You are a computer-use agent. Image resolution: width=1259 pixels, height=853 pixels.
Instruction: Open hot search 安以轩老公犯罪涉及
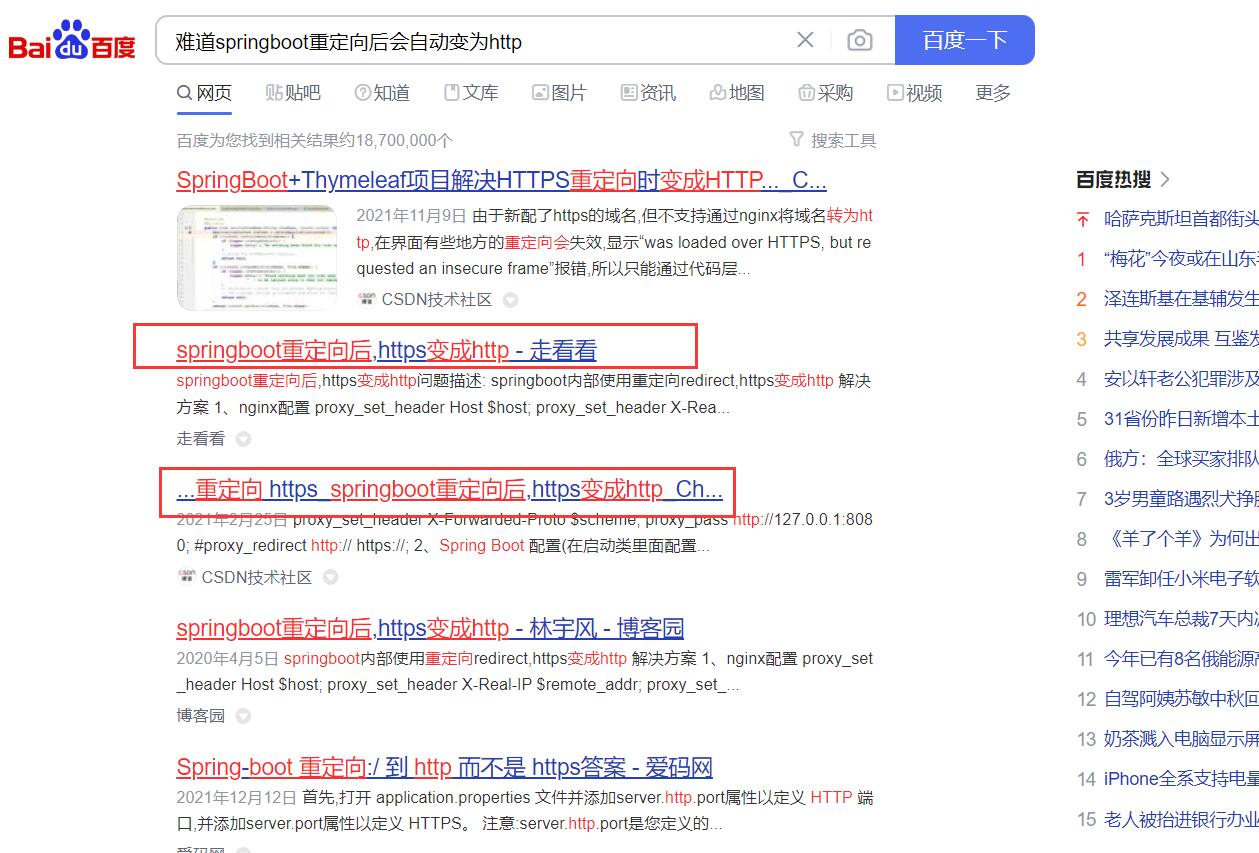[1180, 379]
